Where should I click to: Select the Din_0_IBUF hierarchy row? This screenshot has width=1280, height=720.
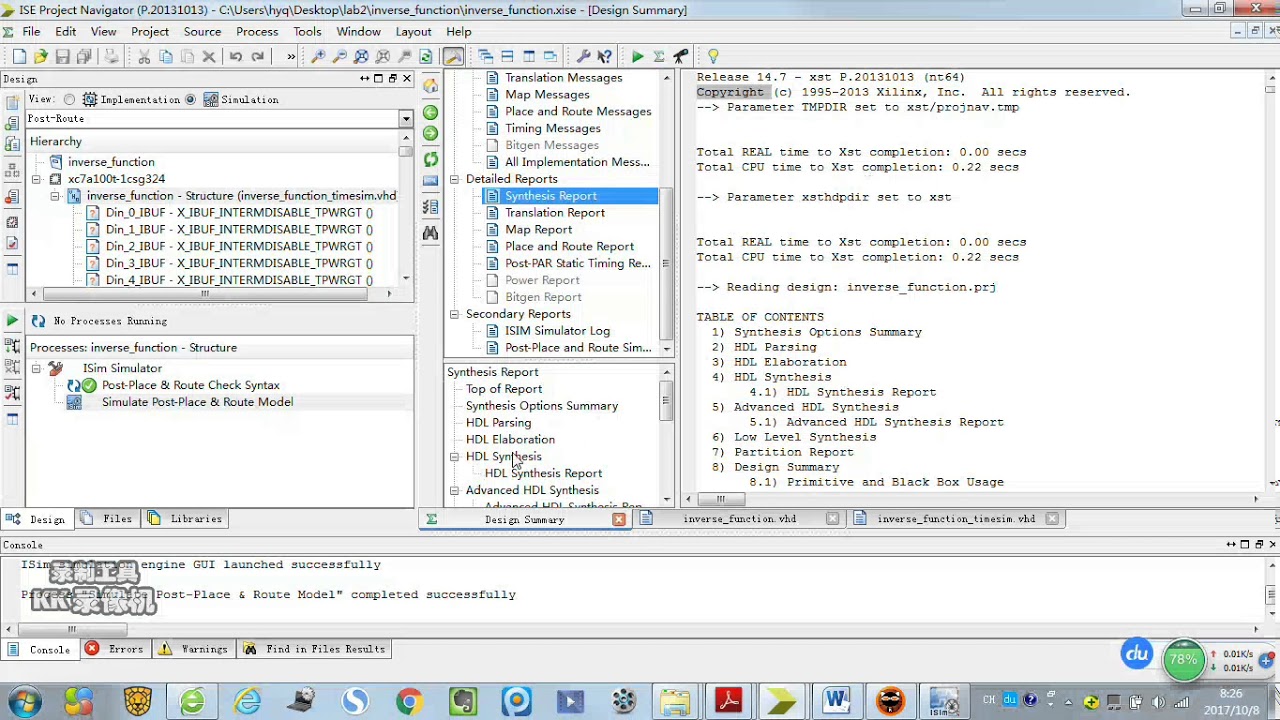click(239, 213)
